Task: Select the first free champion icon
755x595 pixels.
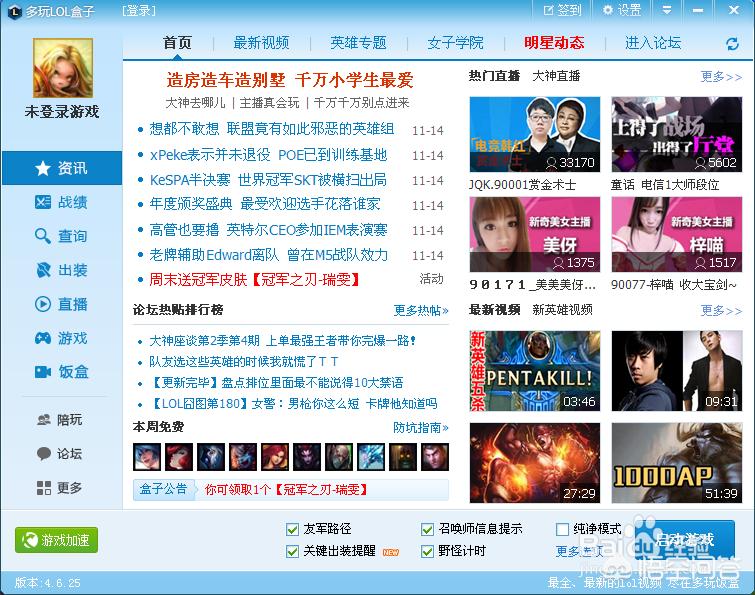Action: click(147, 457)
